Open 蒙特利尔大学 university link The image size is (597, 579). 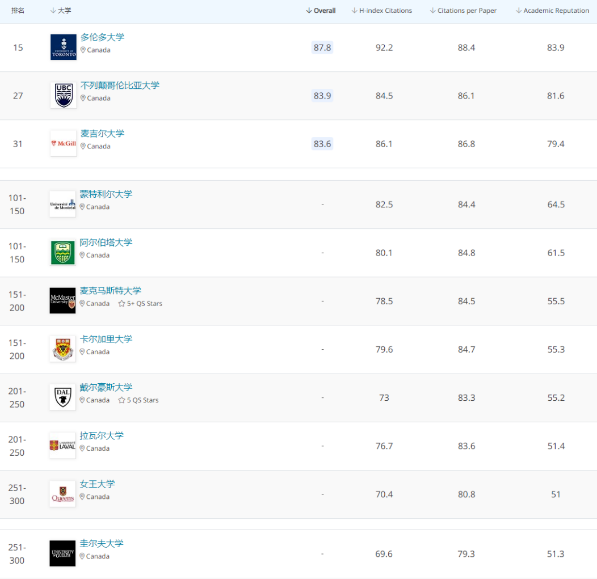(106, 194)
